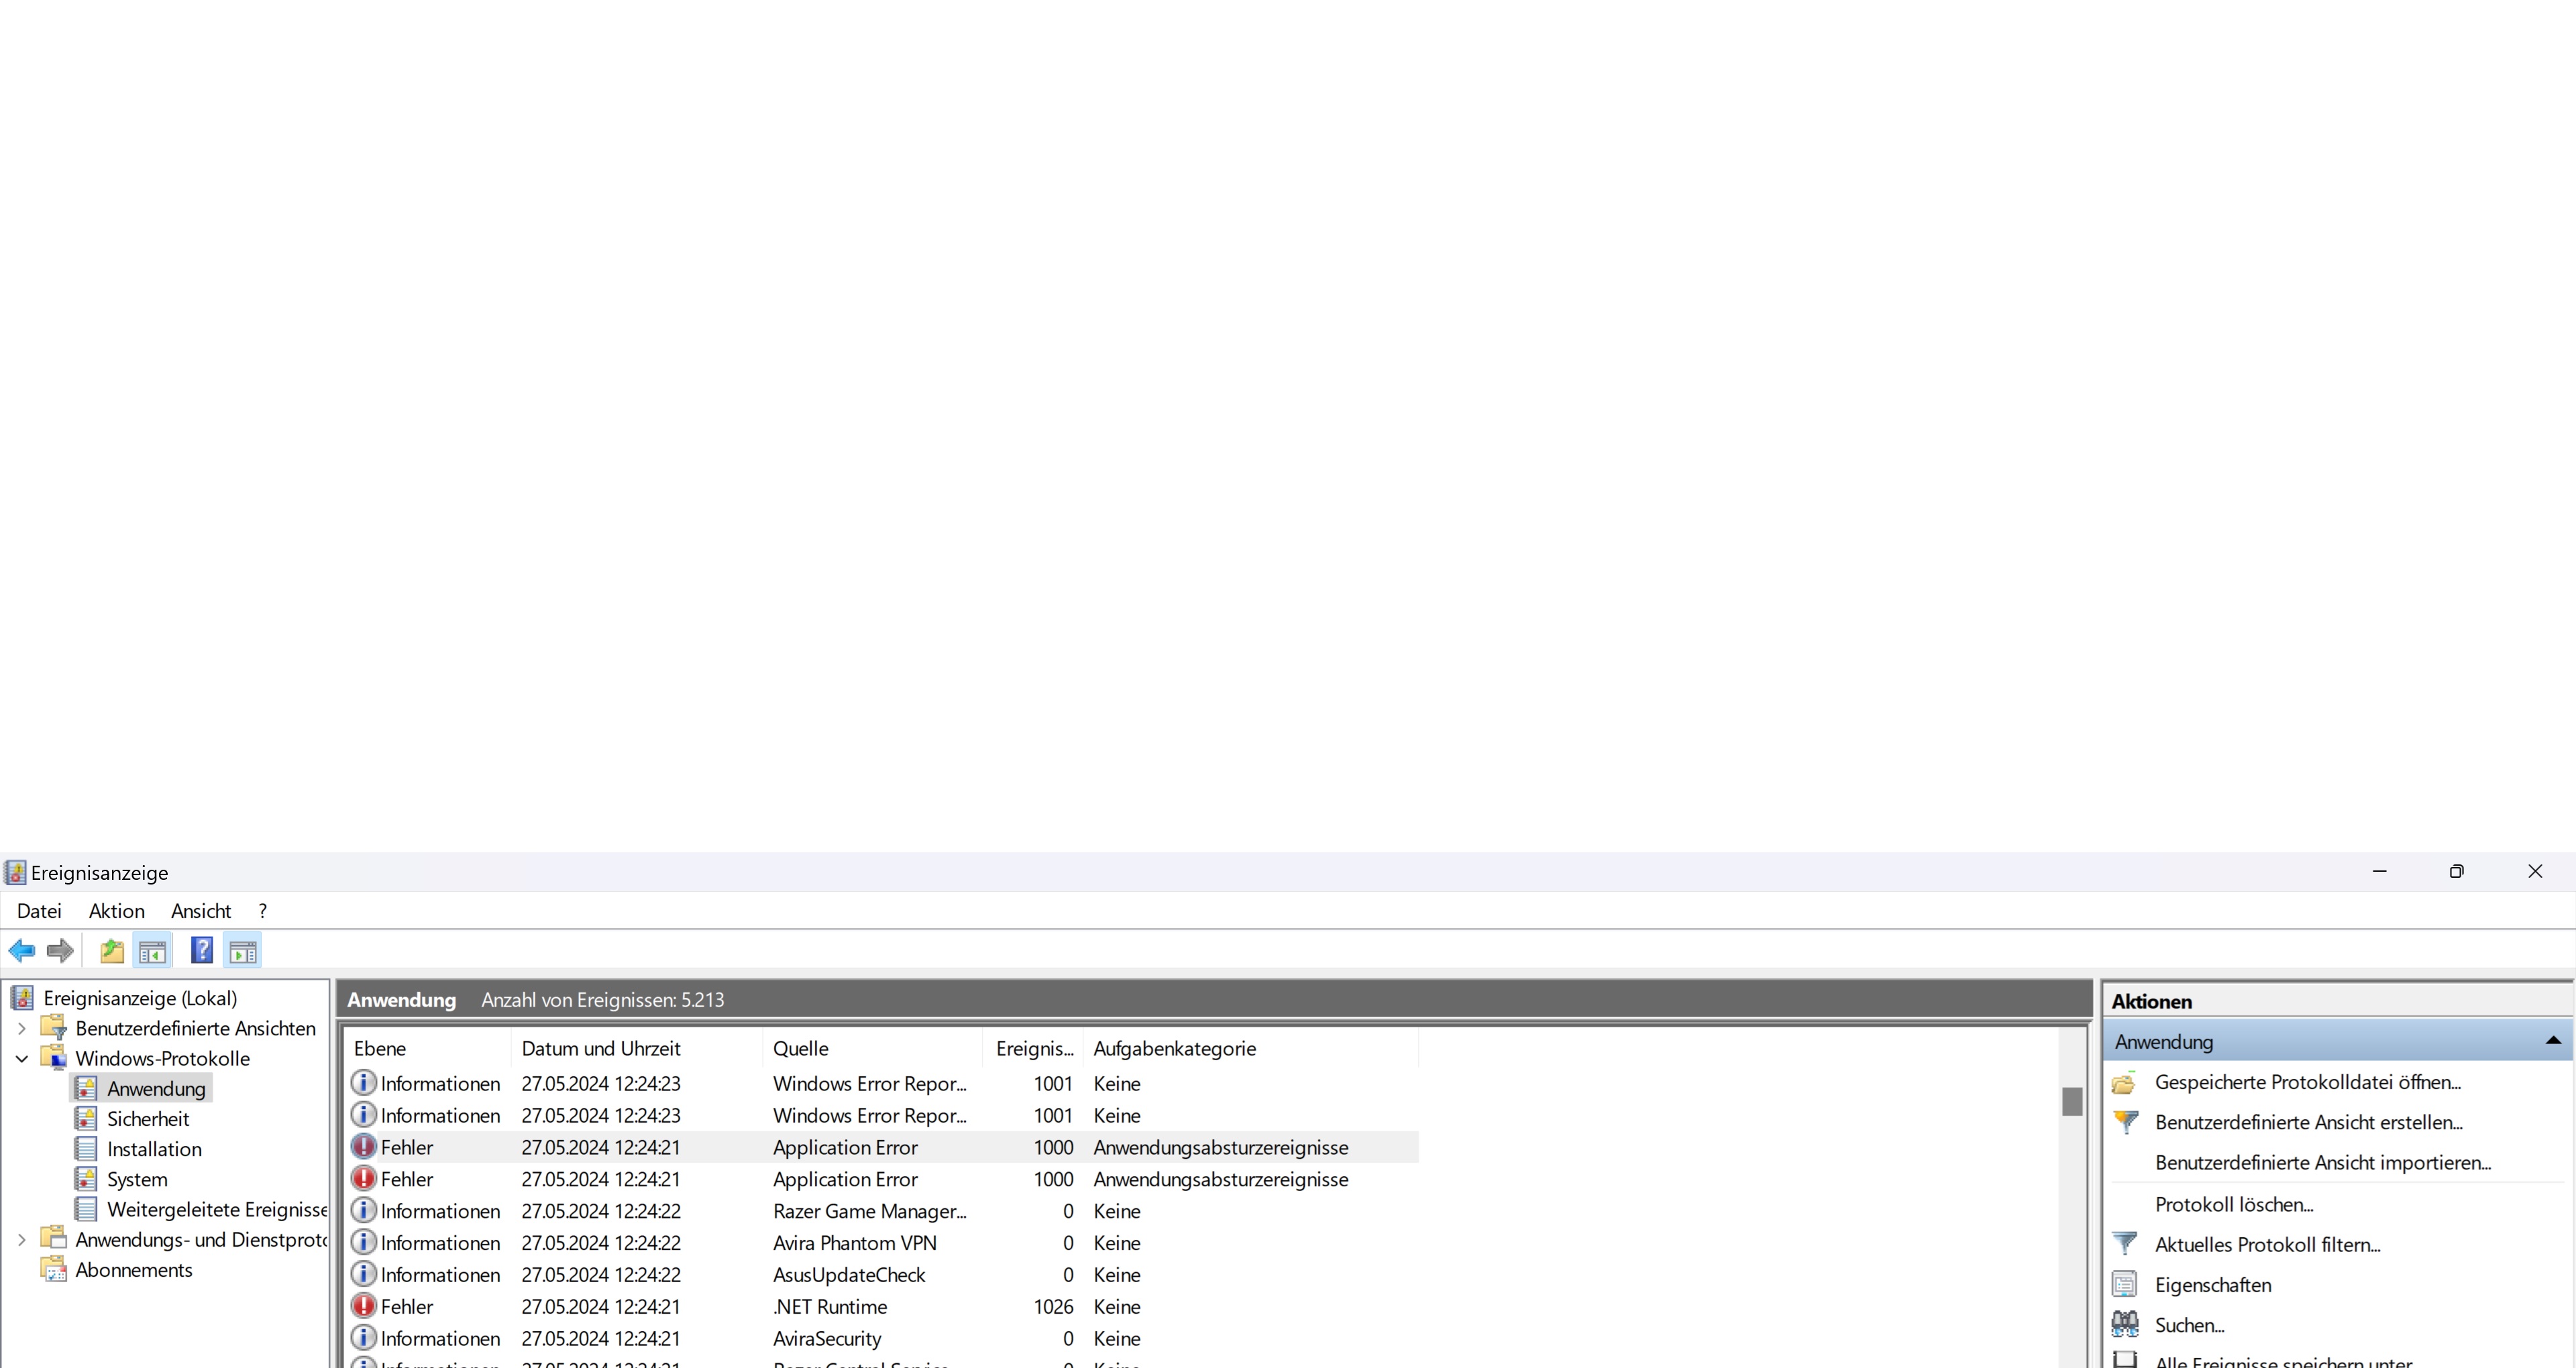Screen dimensions: 2576x1368
Task: Collapse the Windows-Protokolle tree node
Action: tap(22, 1058)
